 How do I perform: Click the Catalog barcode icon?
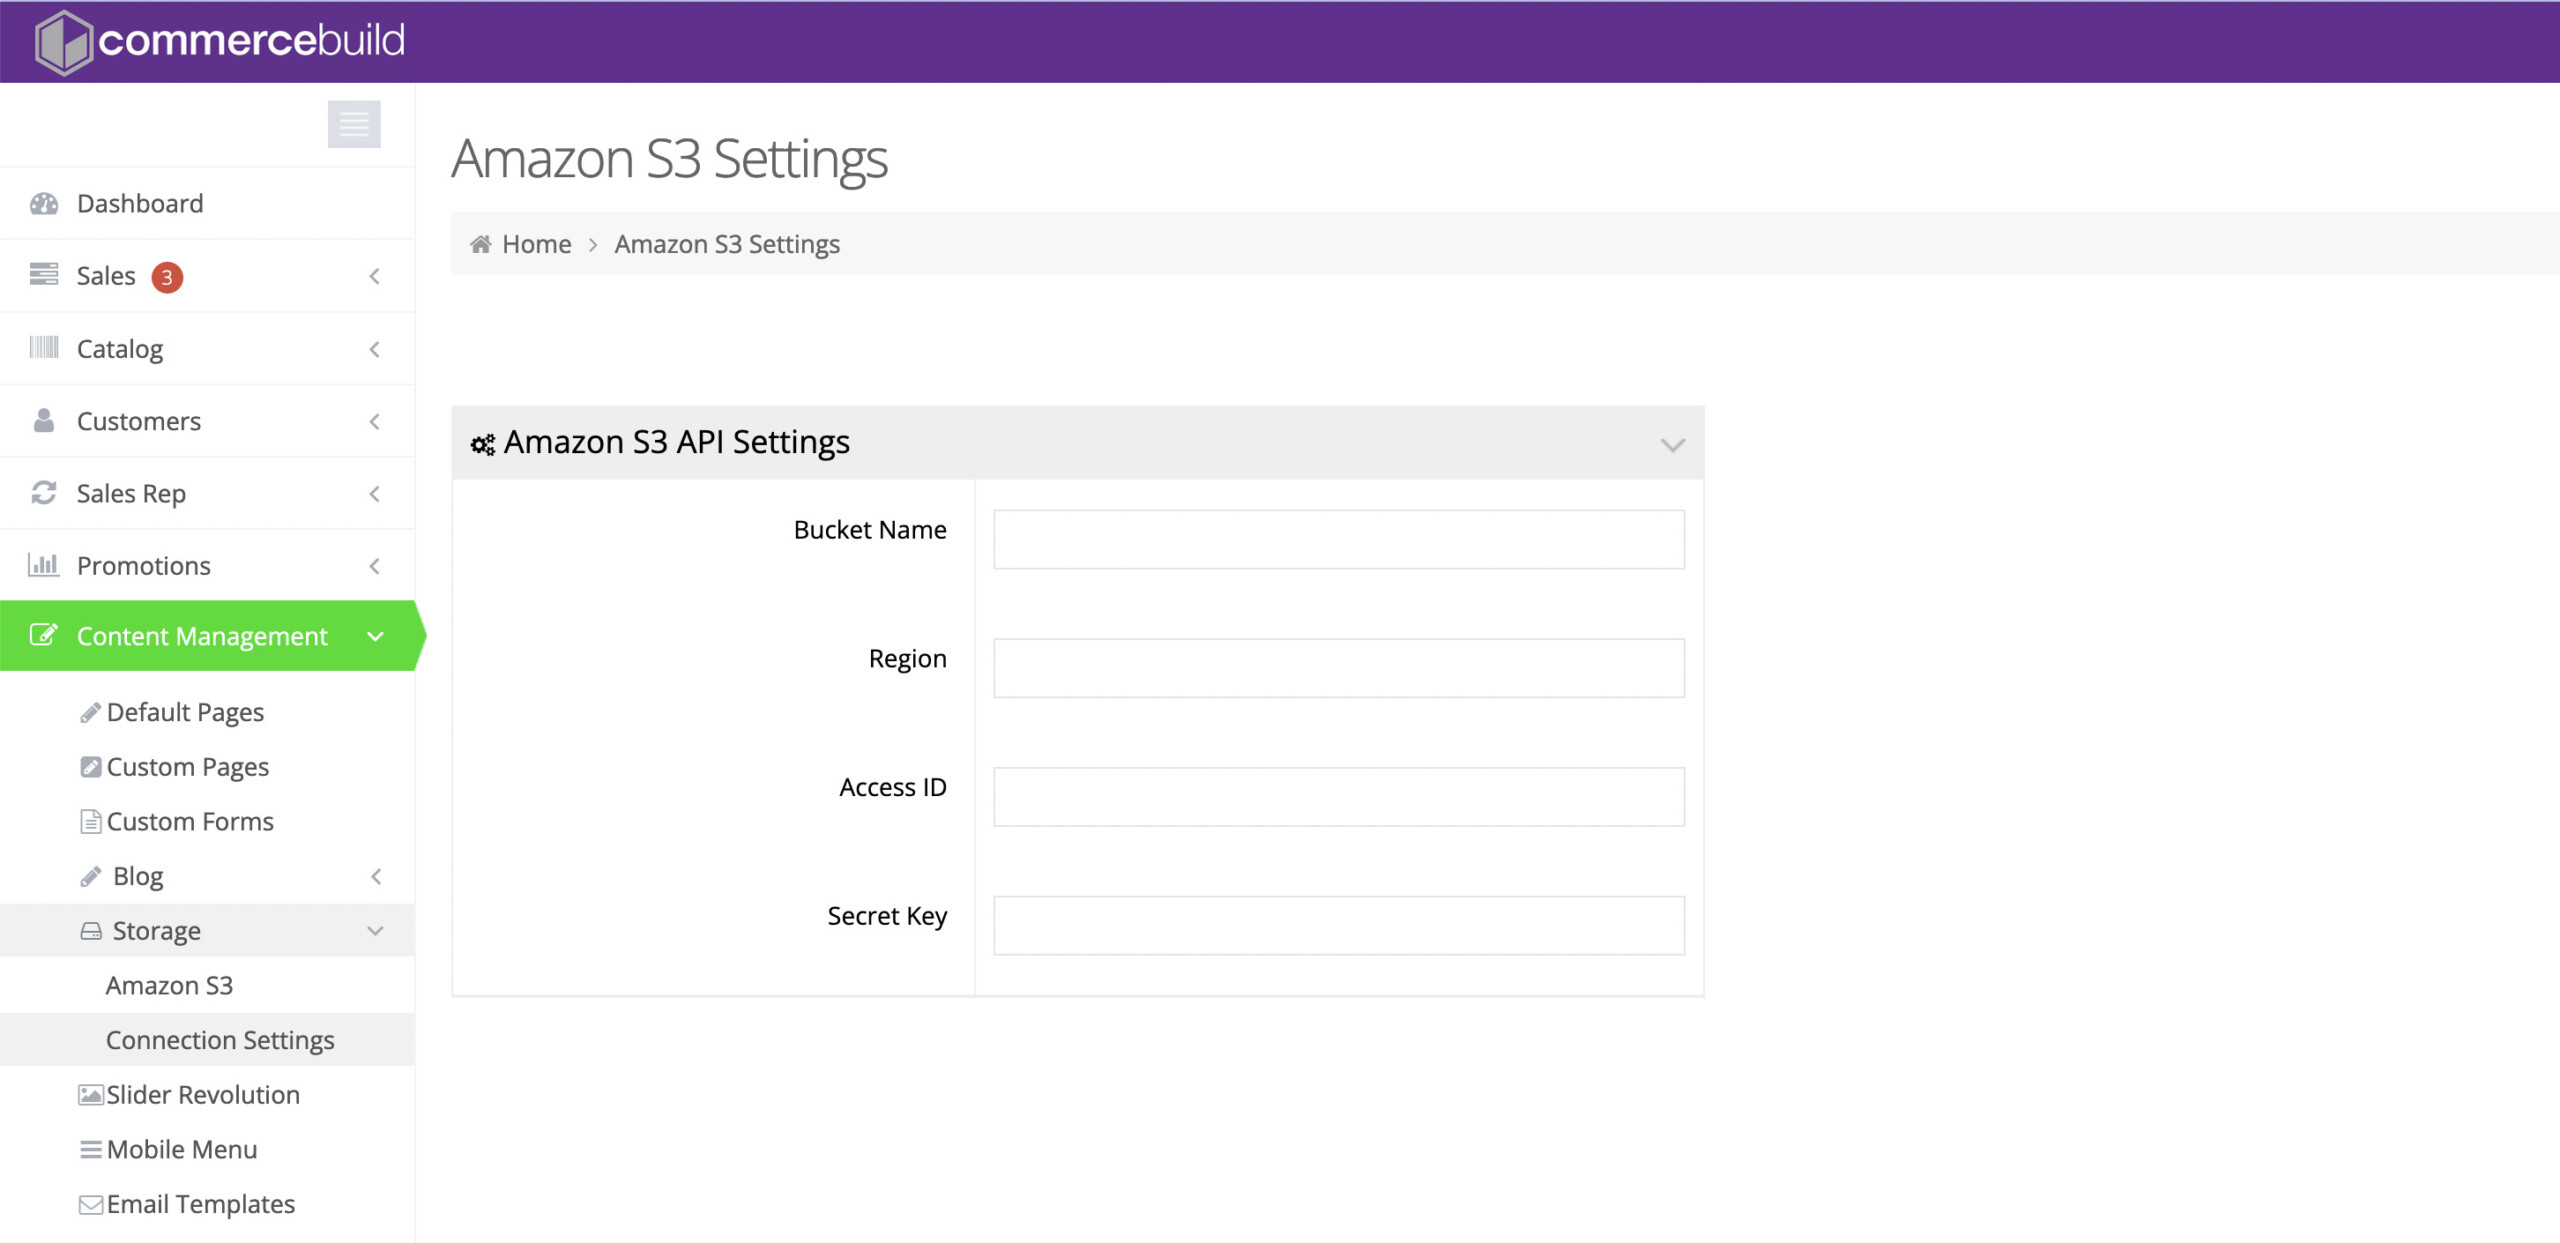click(44, 347)
